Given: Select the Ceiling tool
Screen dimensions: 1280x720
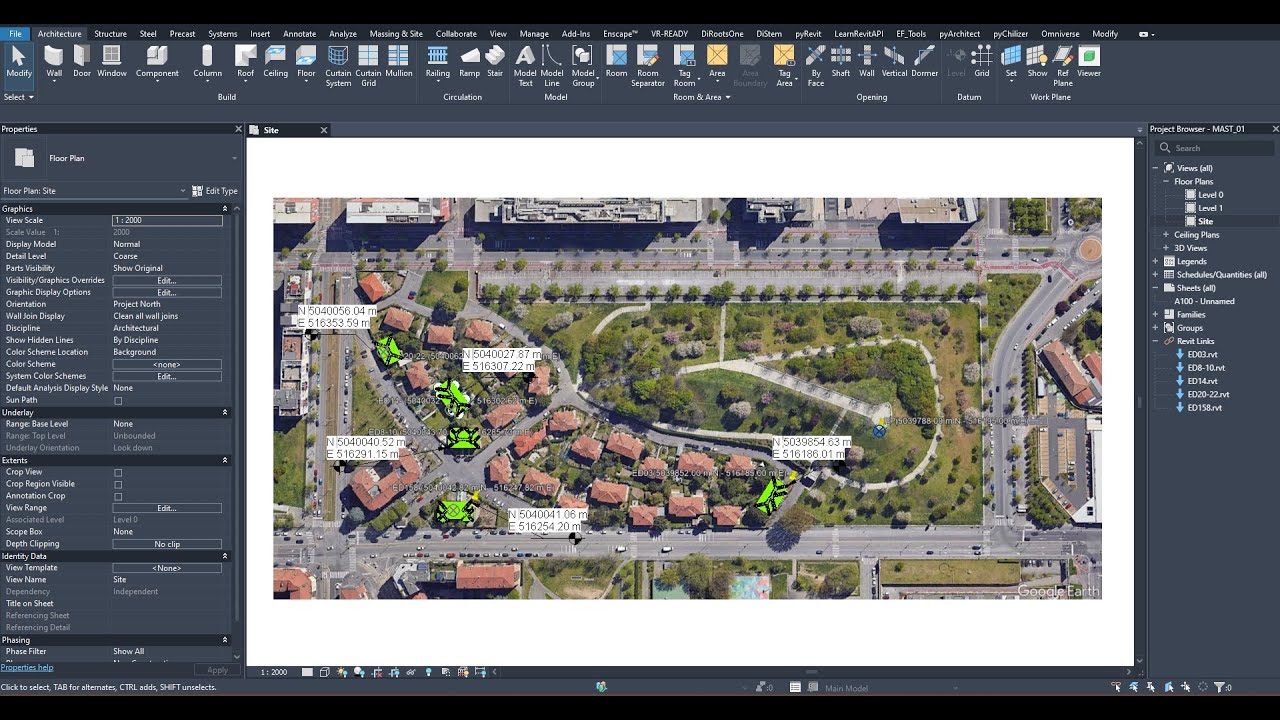Looking at the screenshot, I should (x=275, y=61).
